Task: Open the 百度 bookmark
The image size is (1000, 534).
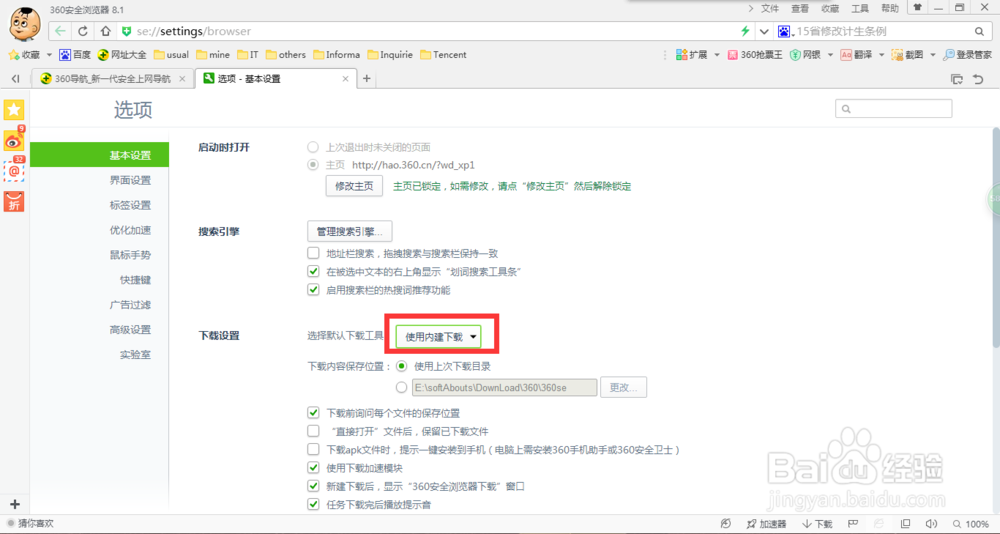Action: tap(75, 55)
